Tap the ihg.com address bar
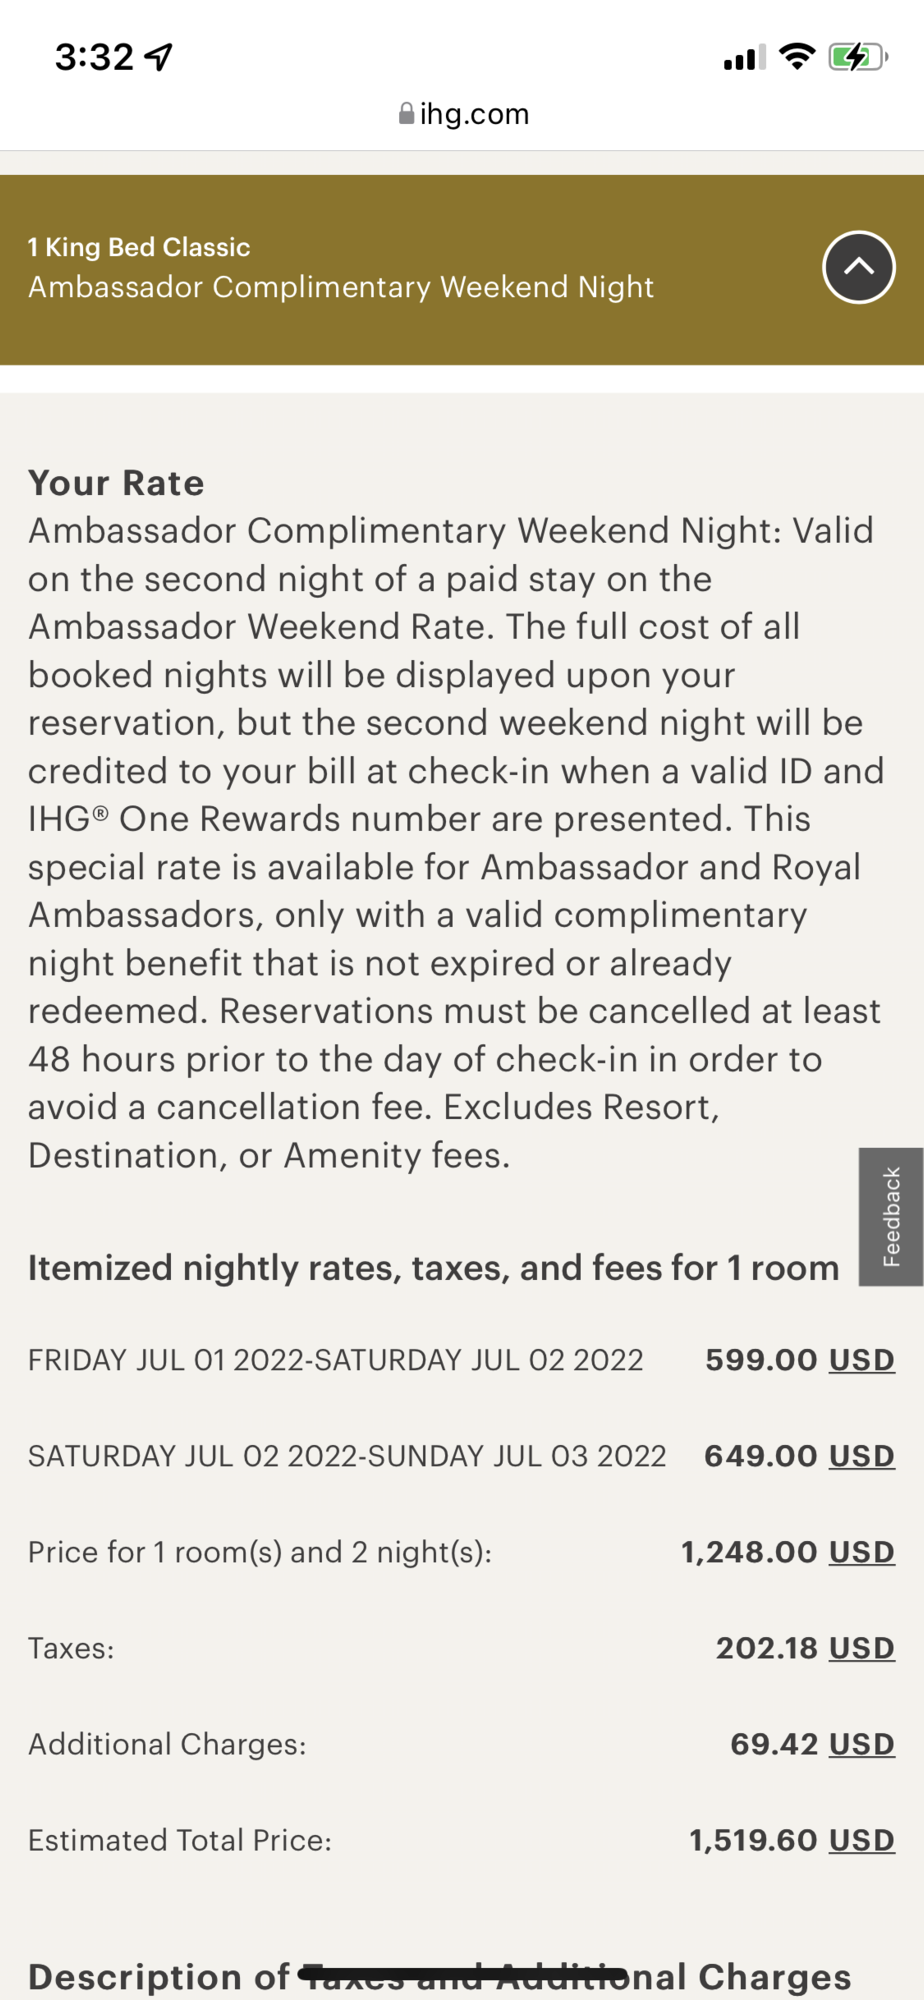924x2000 pixels. [x=462, y=114]
